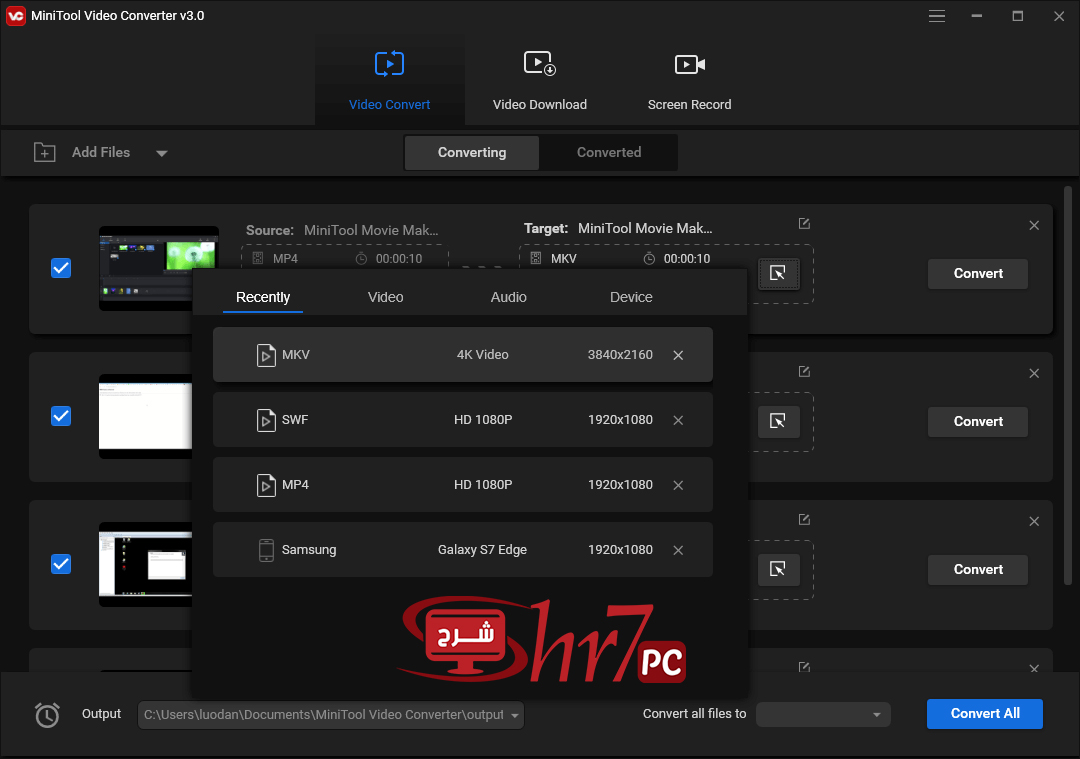
Task: Open the hamburger menu in the title bar
Action: click(936, 16)
